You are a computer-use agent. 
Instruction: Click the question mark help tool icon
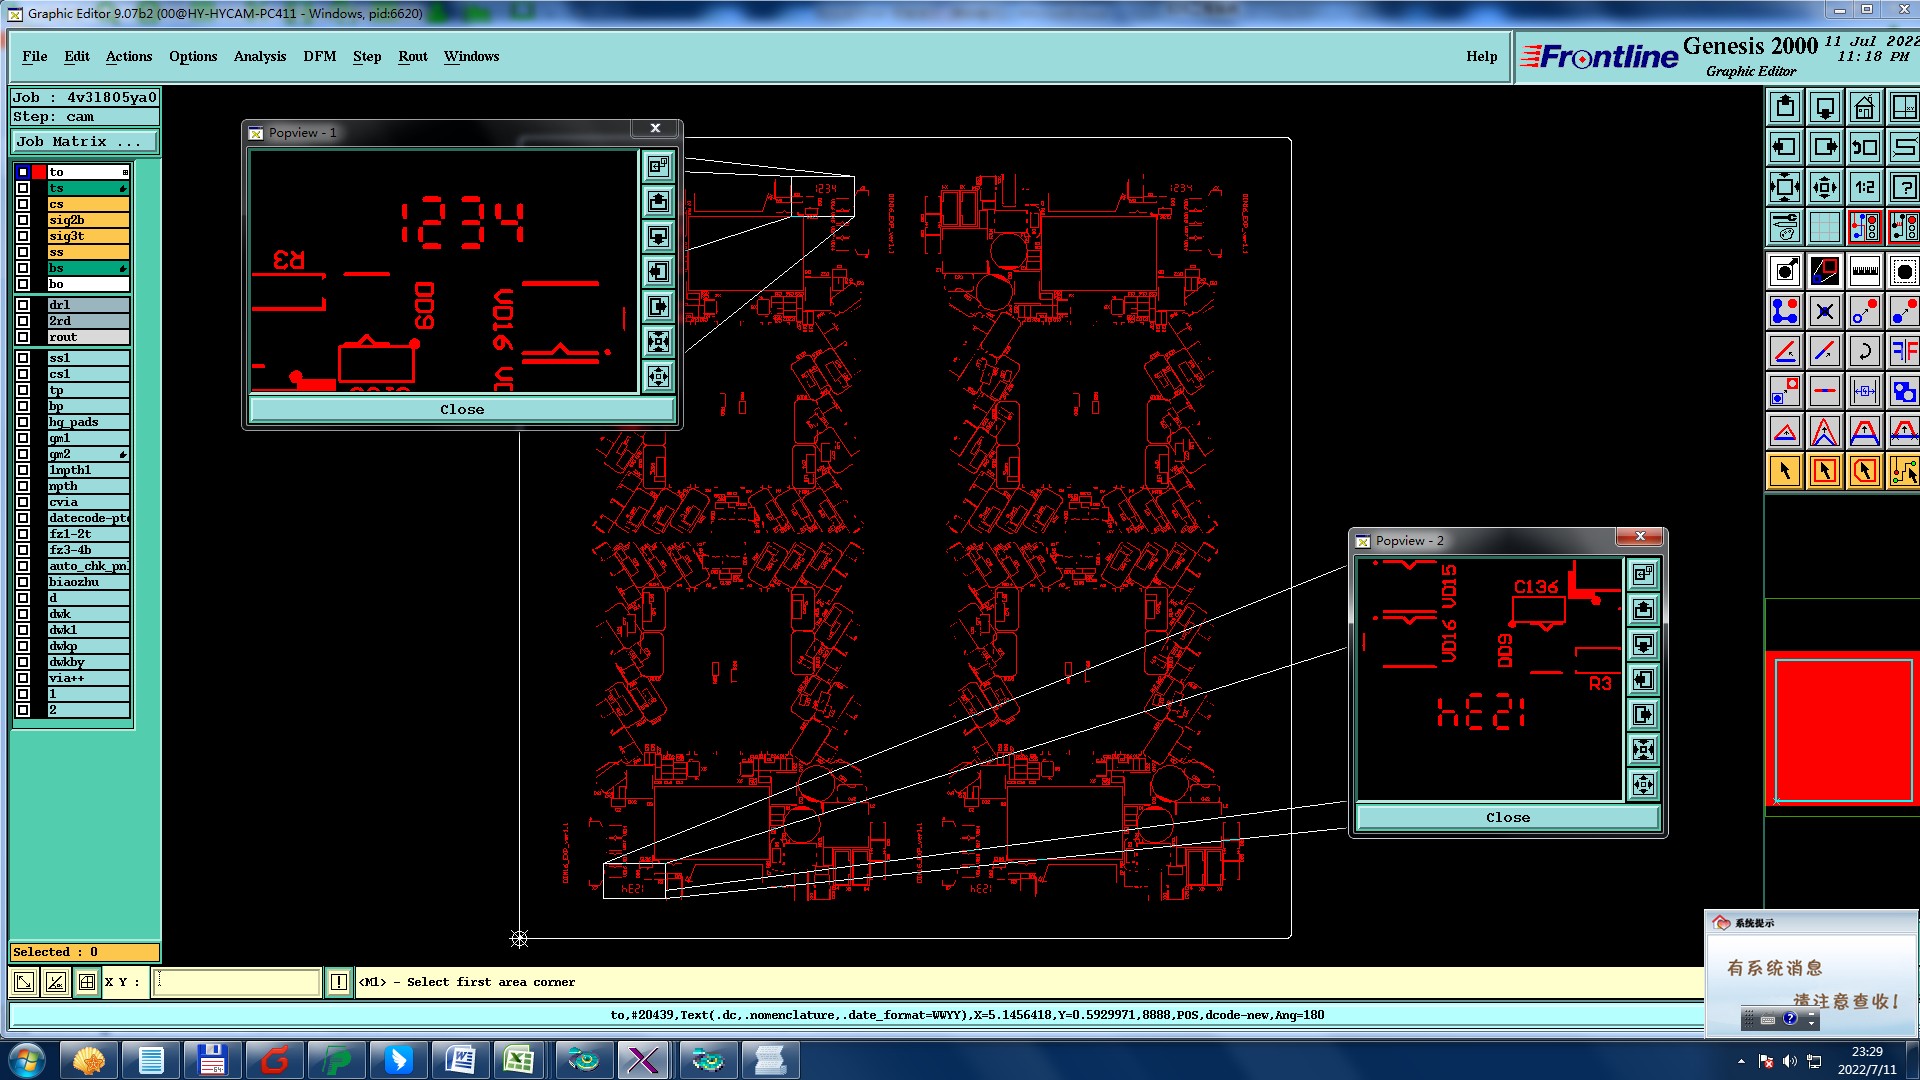click(x=1904, y=187)
